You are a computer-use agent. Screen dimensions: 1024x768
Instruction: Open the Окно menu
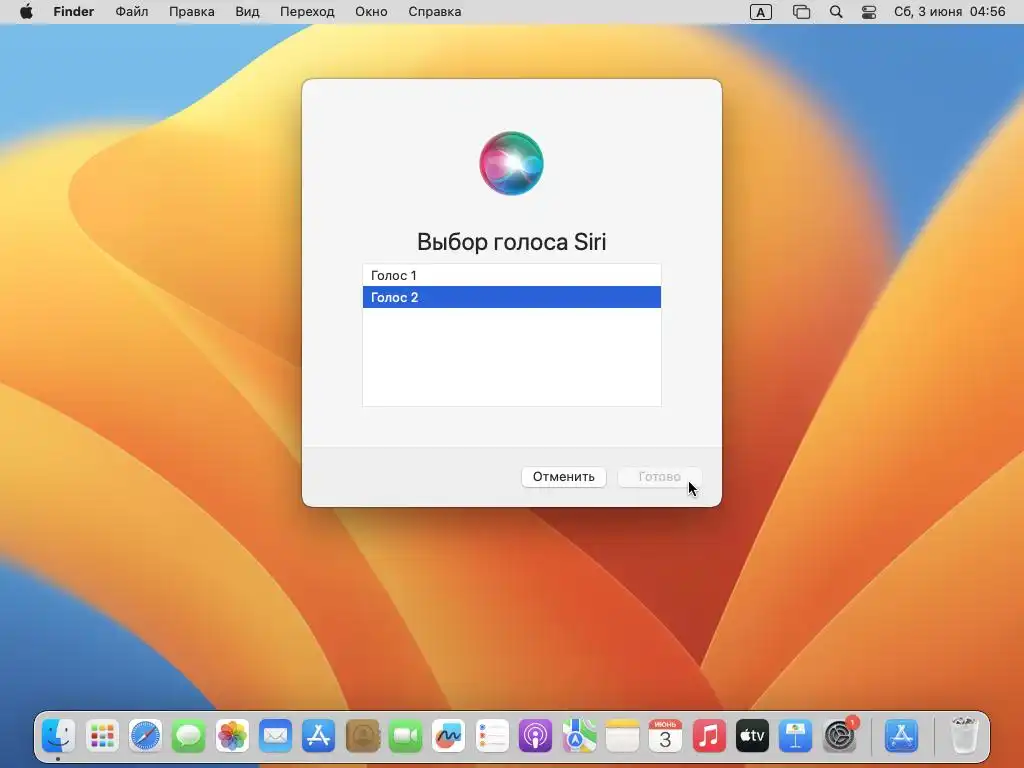(371, 12)
